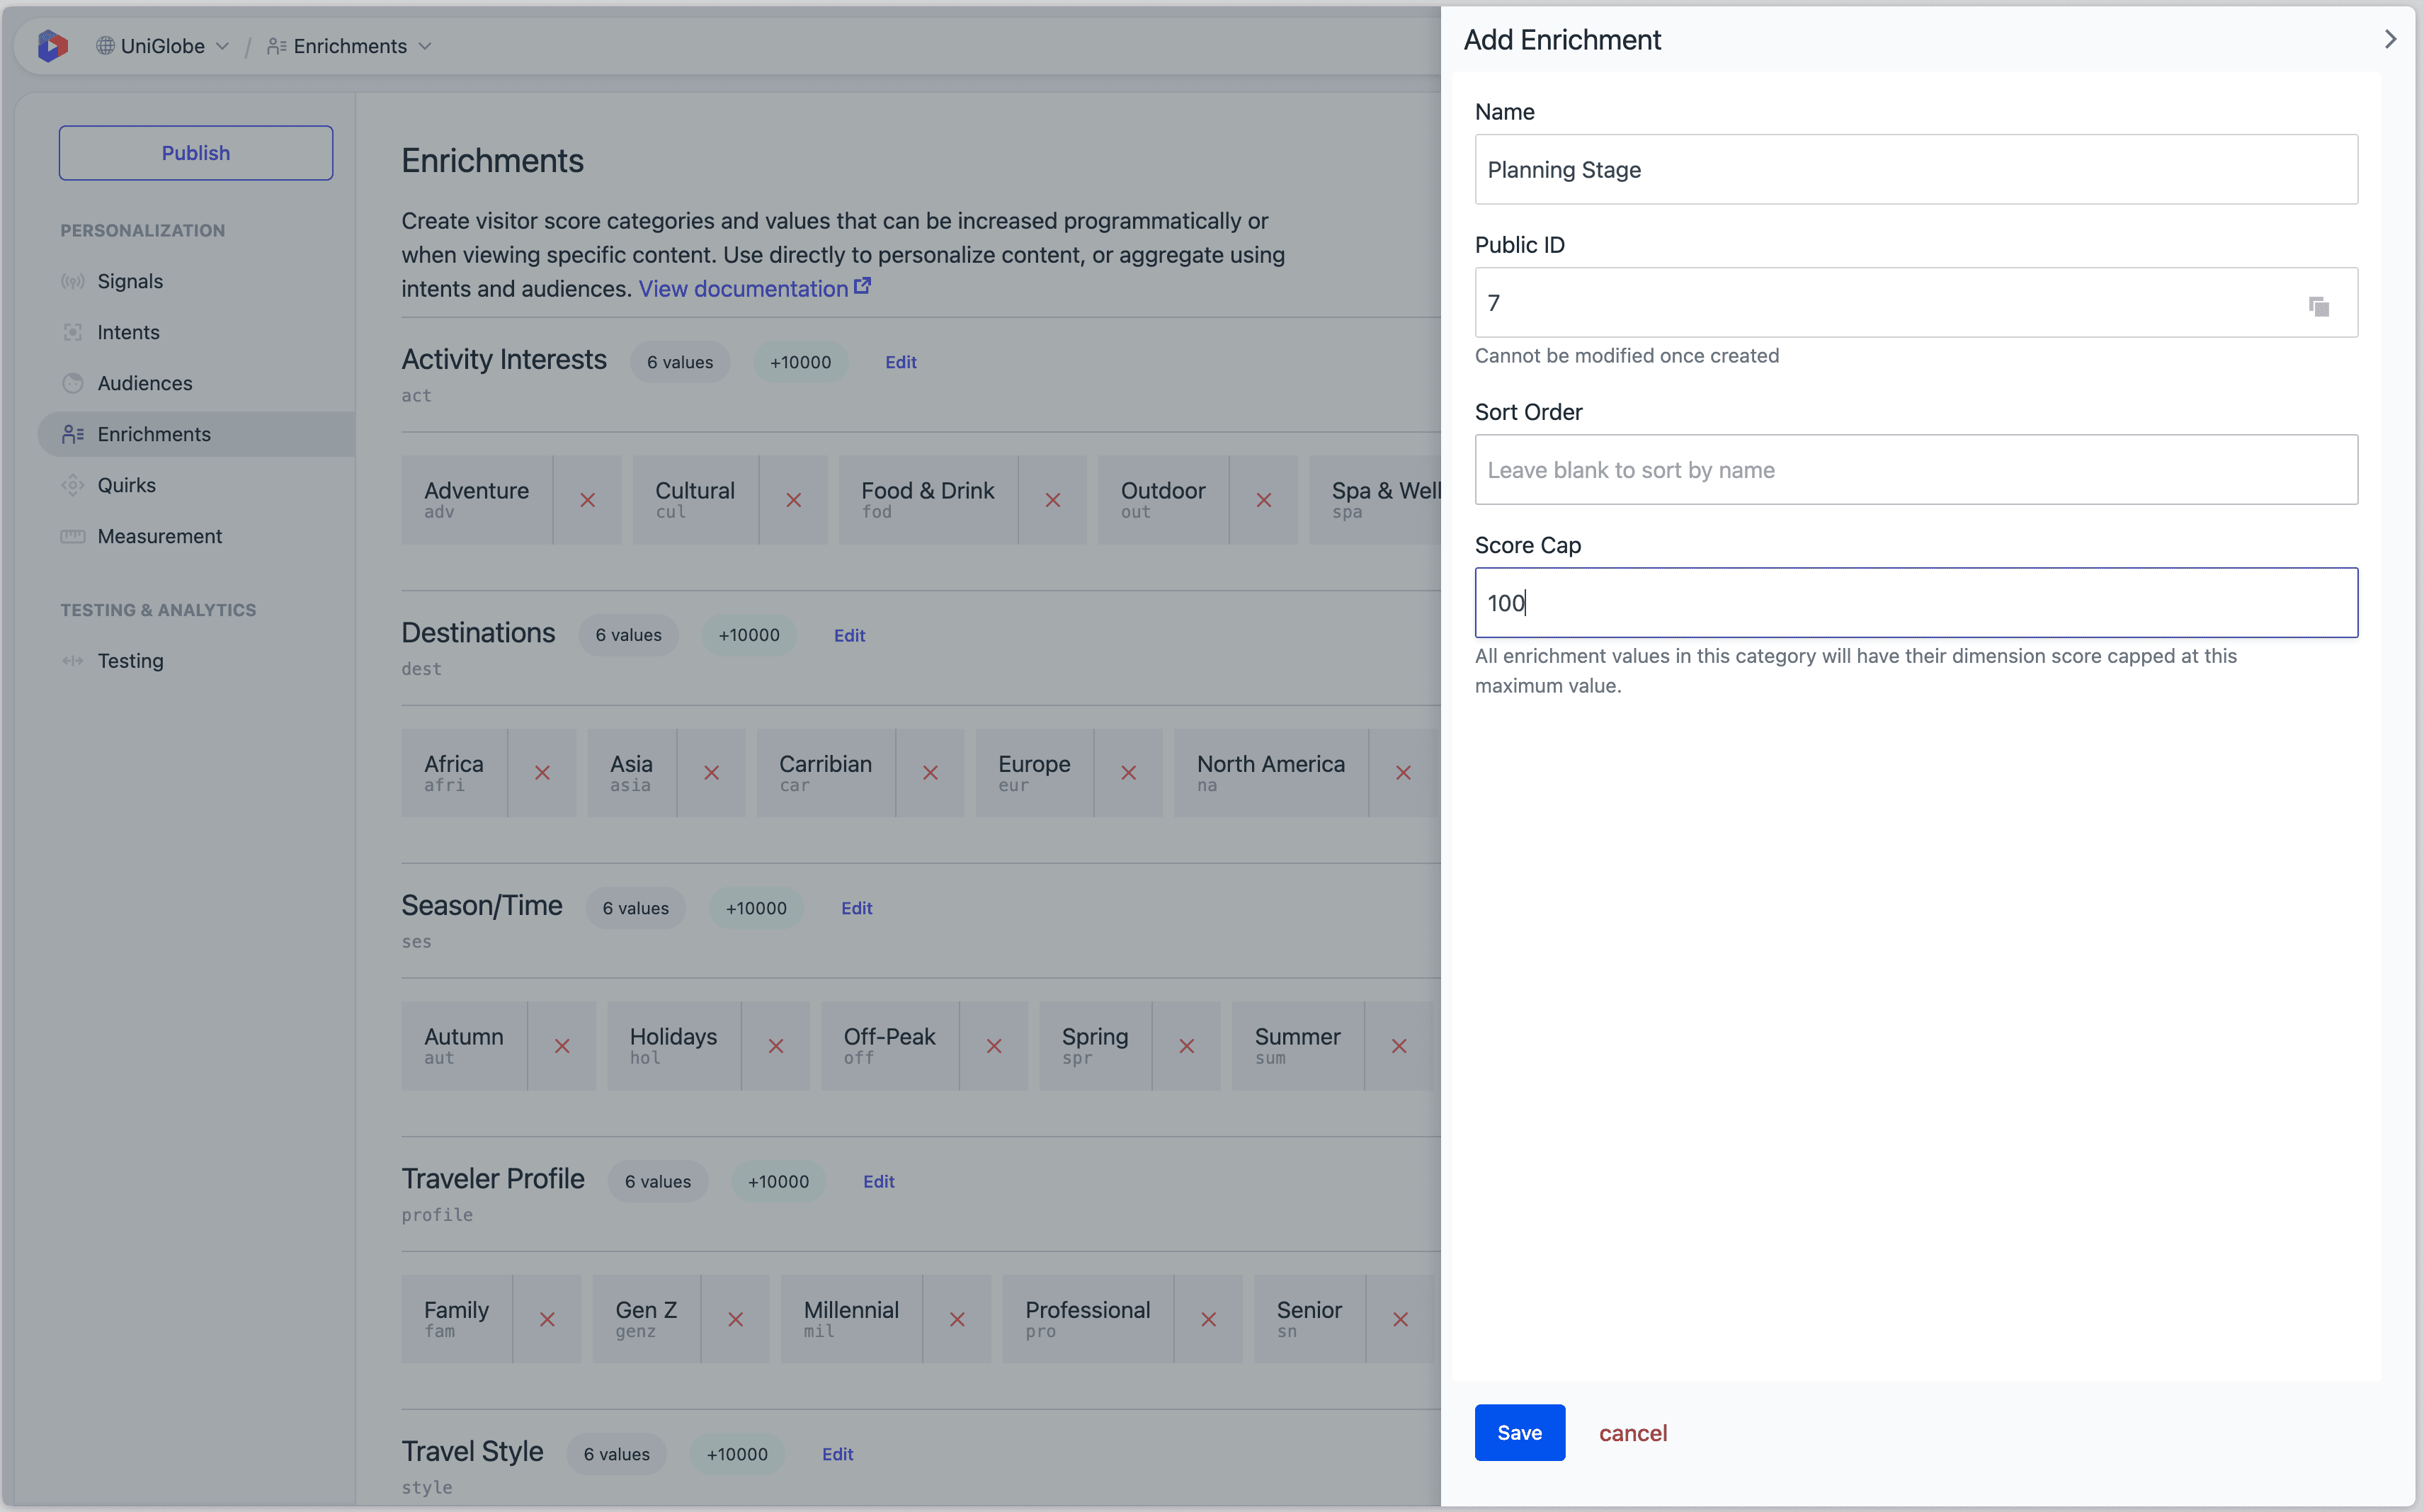Delete the Adventure enrichment value

point(587,500)
